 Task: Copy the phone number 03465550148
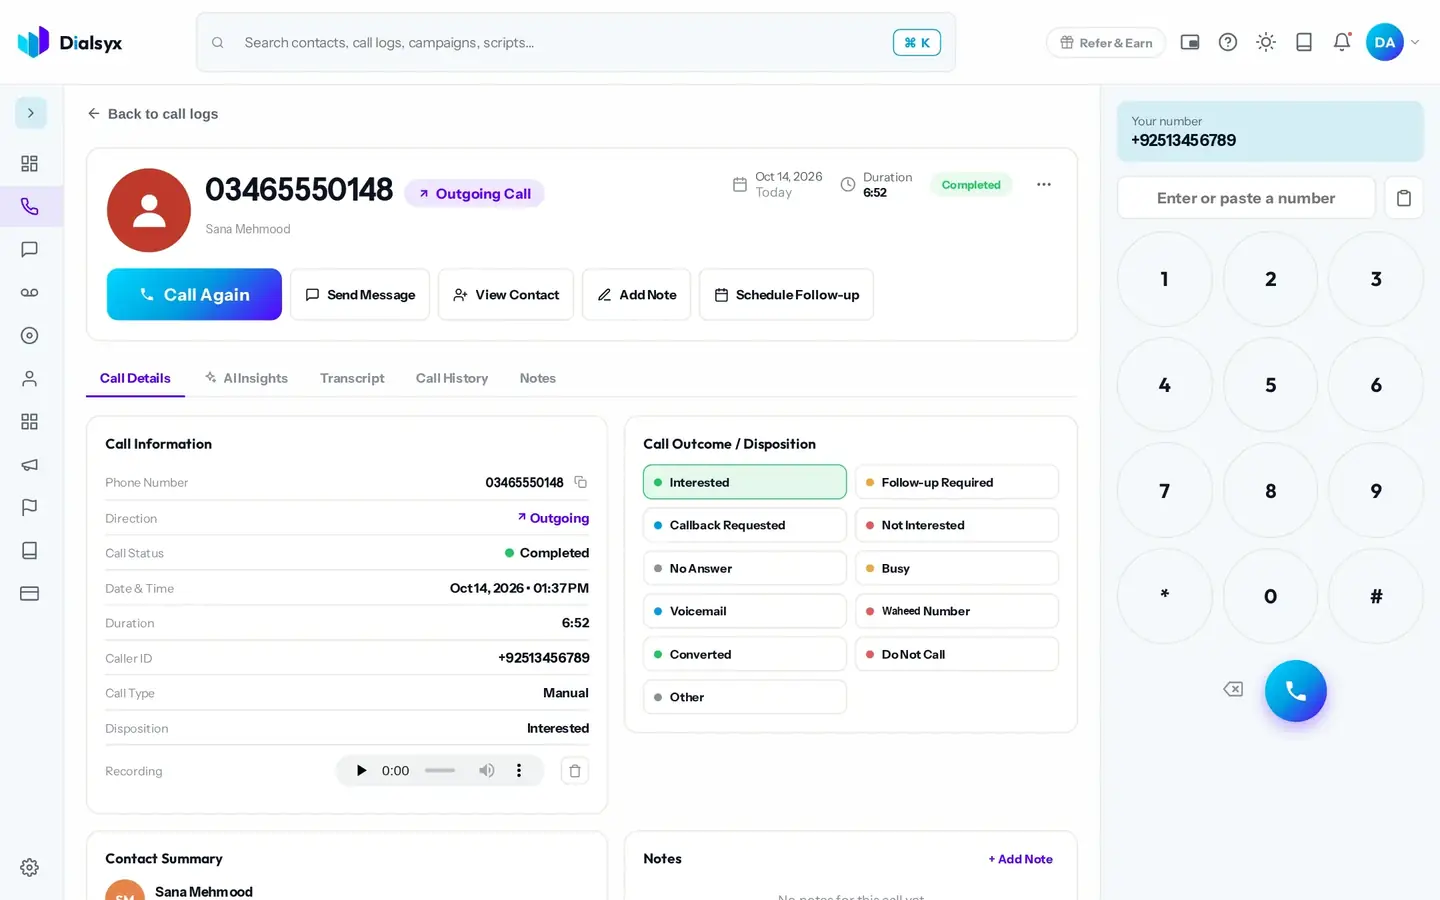(x=580, y=482)
